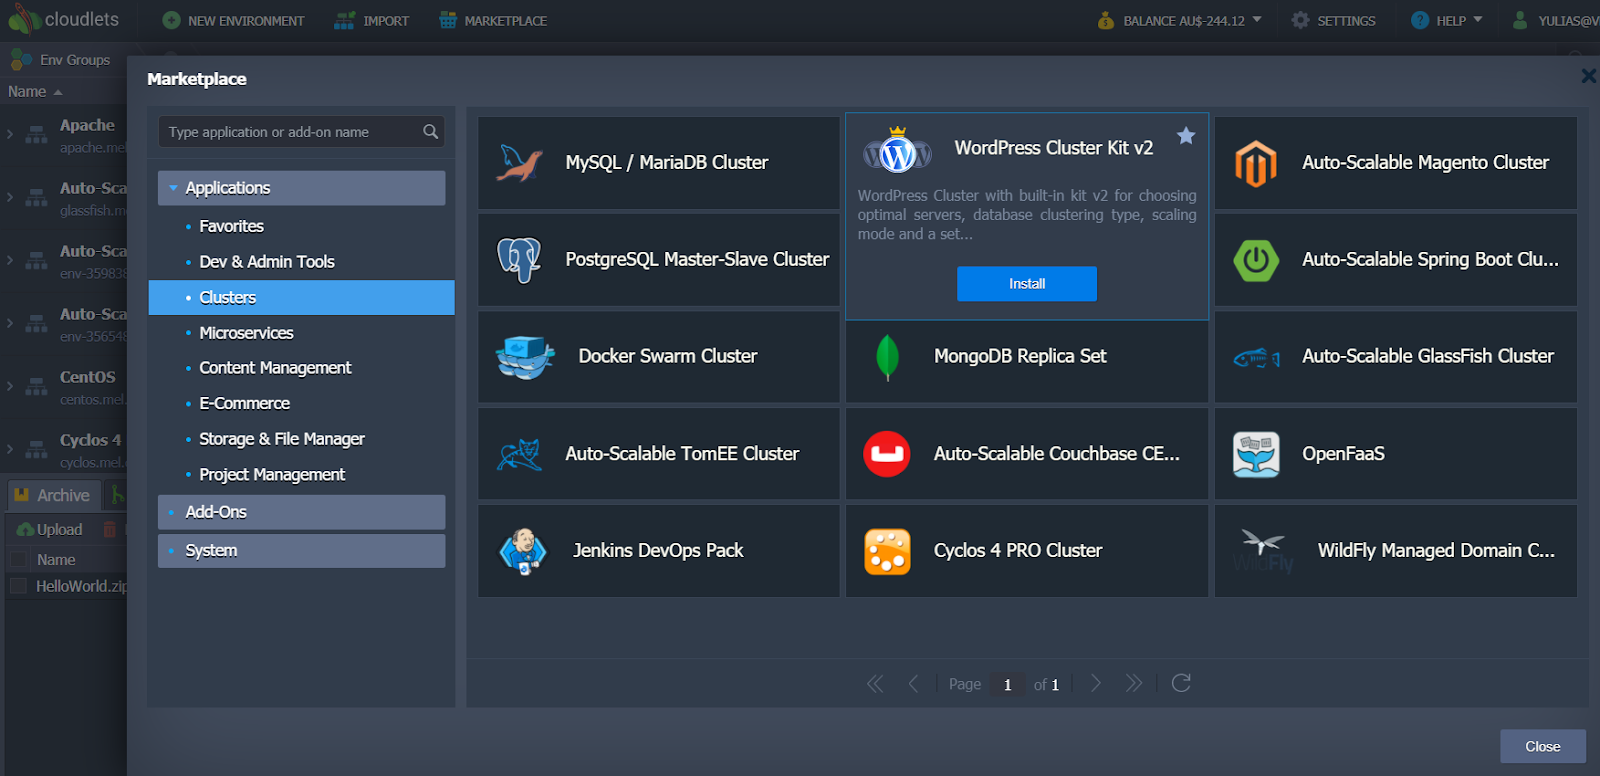The height and width of the screenshot is (776, 1600).
Task: Open the Jenkins DevOps Pack card
Action: [x=659, y=551]
